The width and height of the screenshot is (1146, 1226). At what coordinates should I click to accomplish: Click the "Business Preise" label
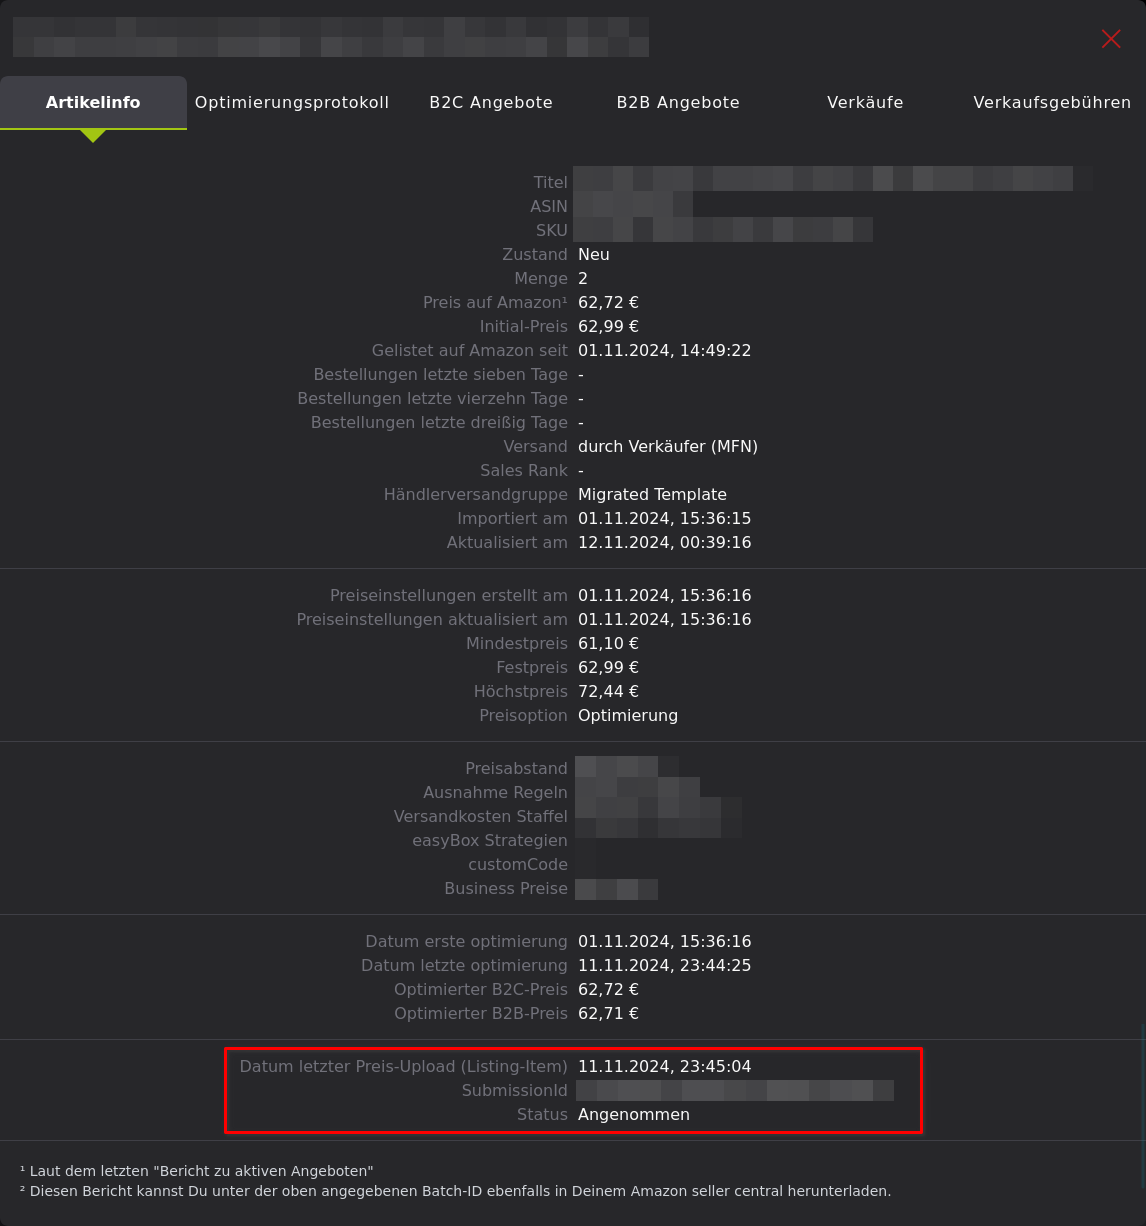(x=506, y=888)
